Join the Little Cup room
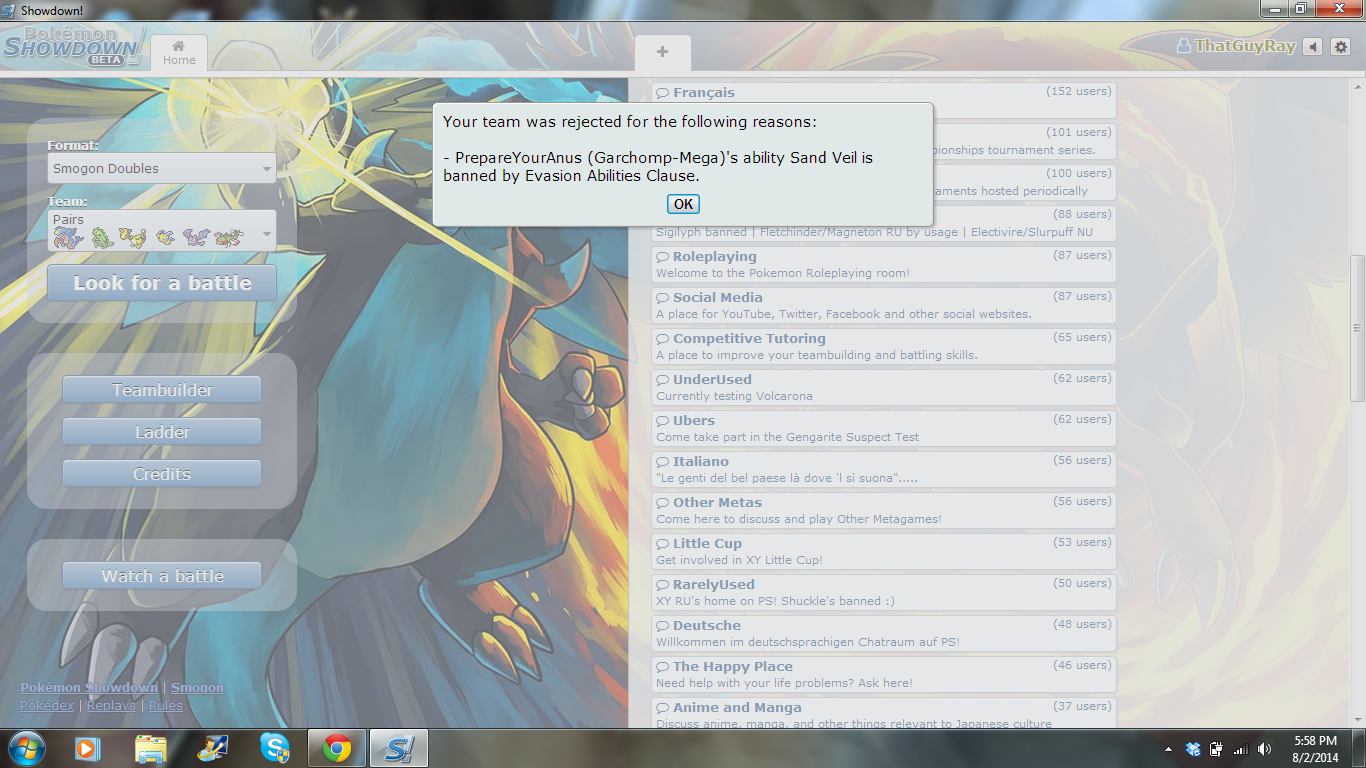 tap(883, 551)
